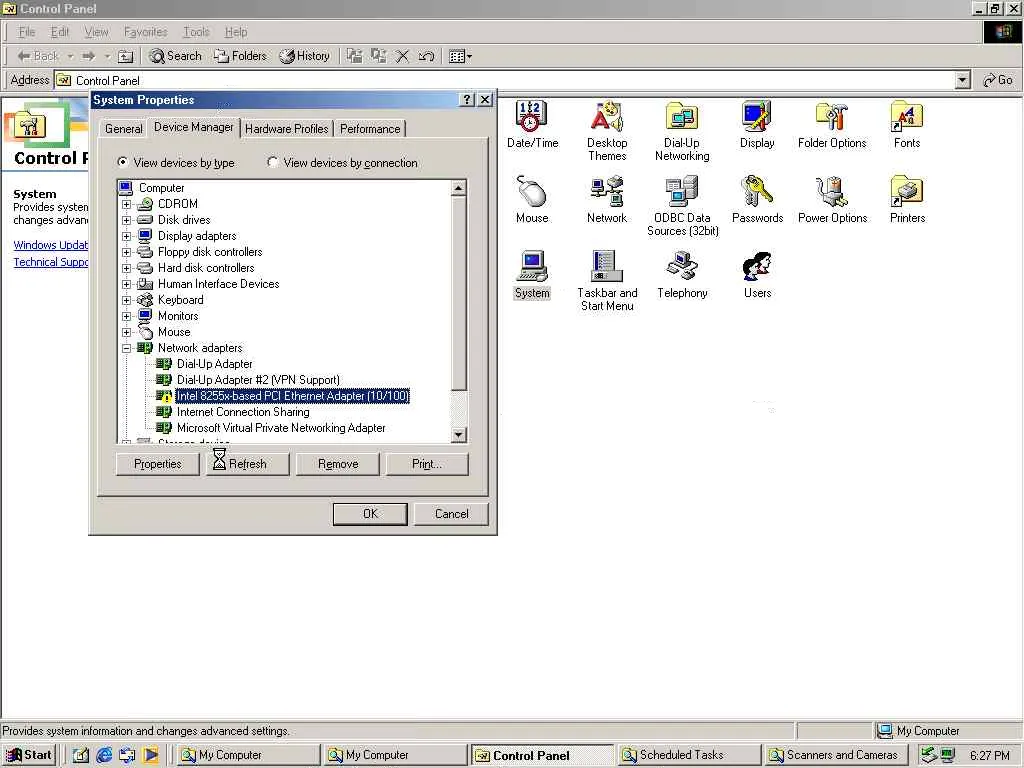This screenshot has height=768, width=1024.
Task: Click the Copy To toolbar icon
Action: click(378, 57)
